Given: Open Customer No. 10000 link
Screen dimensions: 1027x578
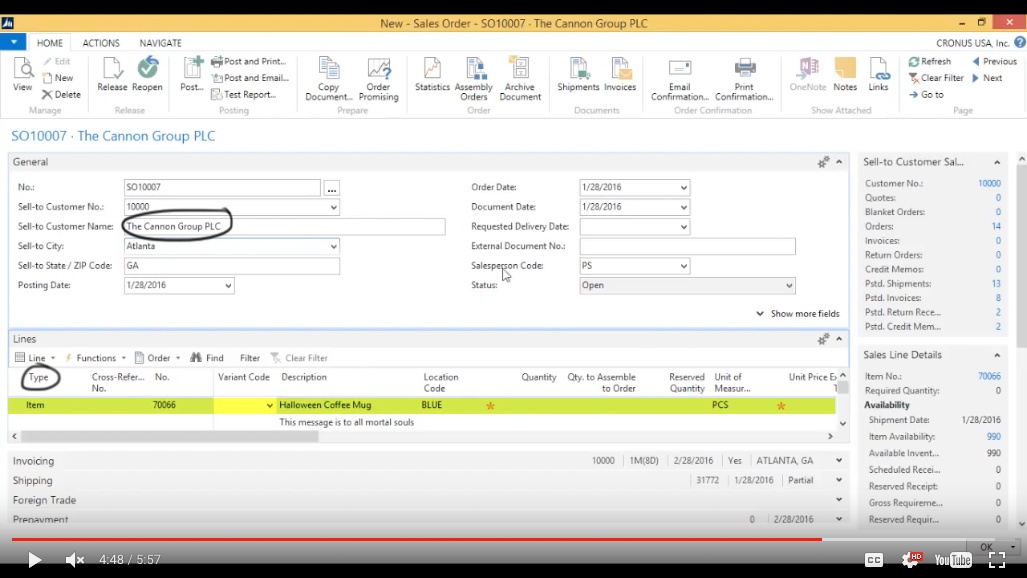Looking at the screenshot, I should 989,183.
